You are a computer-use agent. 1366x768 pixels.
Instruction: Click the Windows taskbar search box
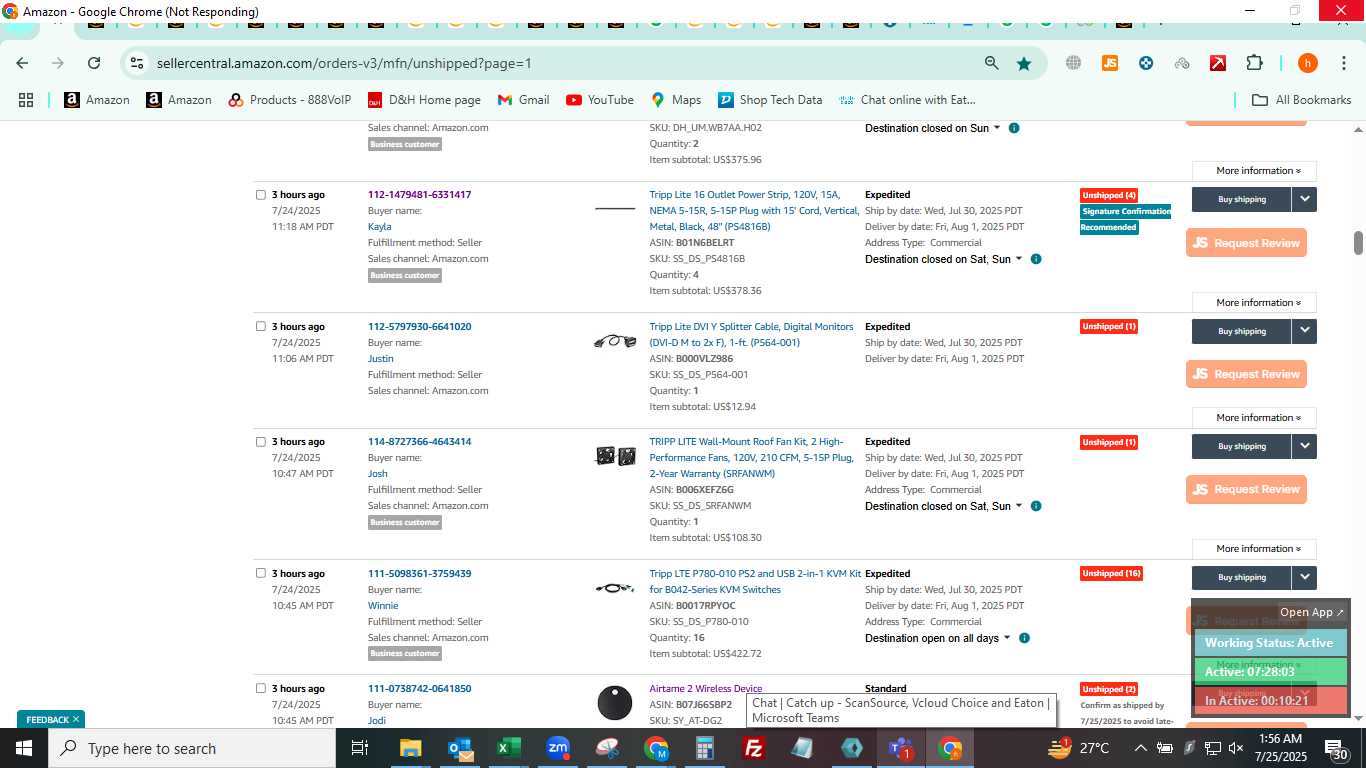[x=192, y=748]
